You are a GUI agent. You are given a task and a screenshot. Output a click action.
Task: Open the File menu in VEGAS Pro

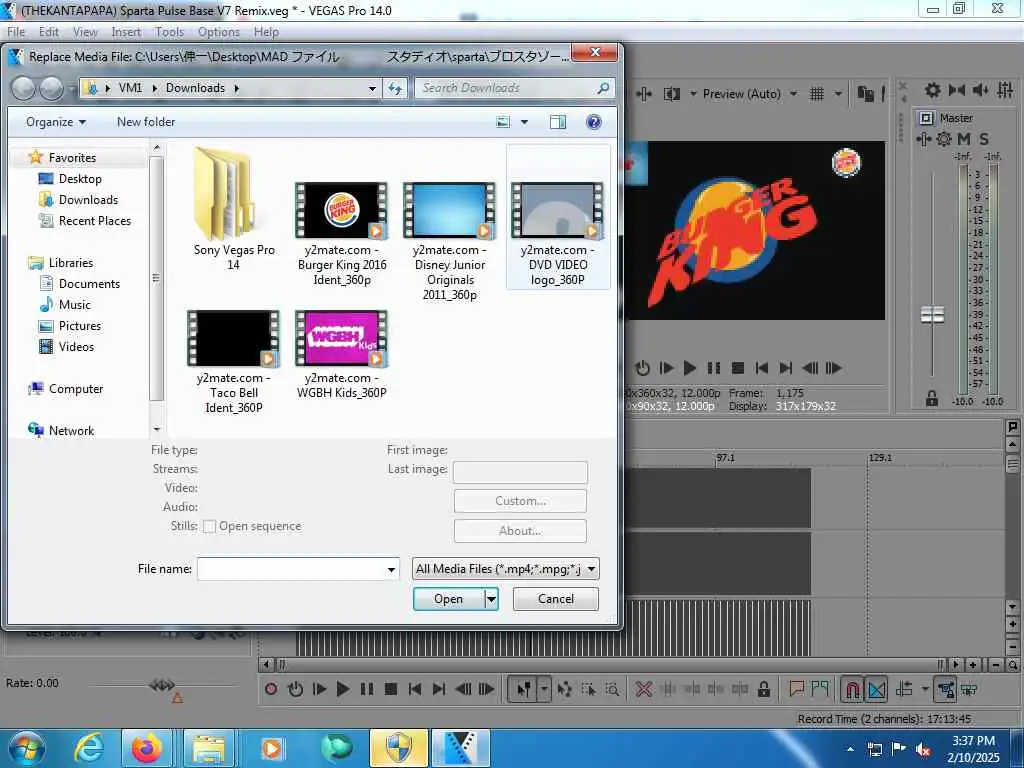[x=16, y=32]
